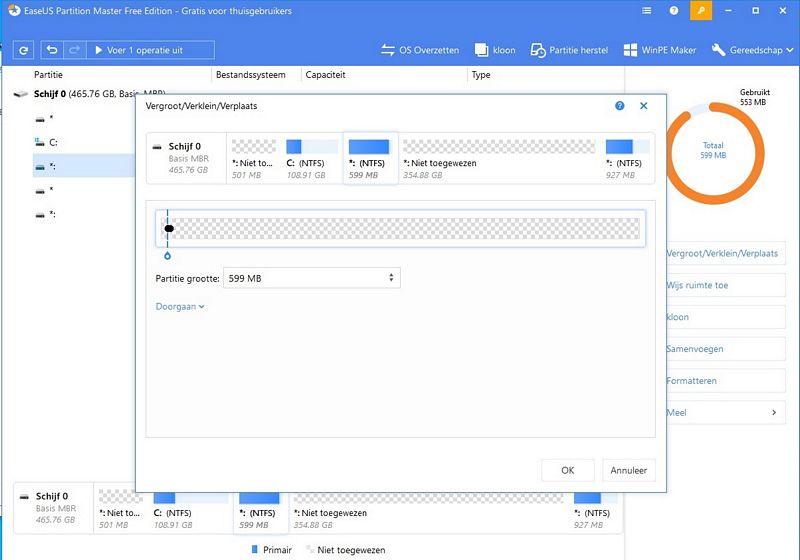Click Wijs ruimte toe in right panel
Screen dimensions: 800x560
click(726, 285)
